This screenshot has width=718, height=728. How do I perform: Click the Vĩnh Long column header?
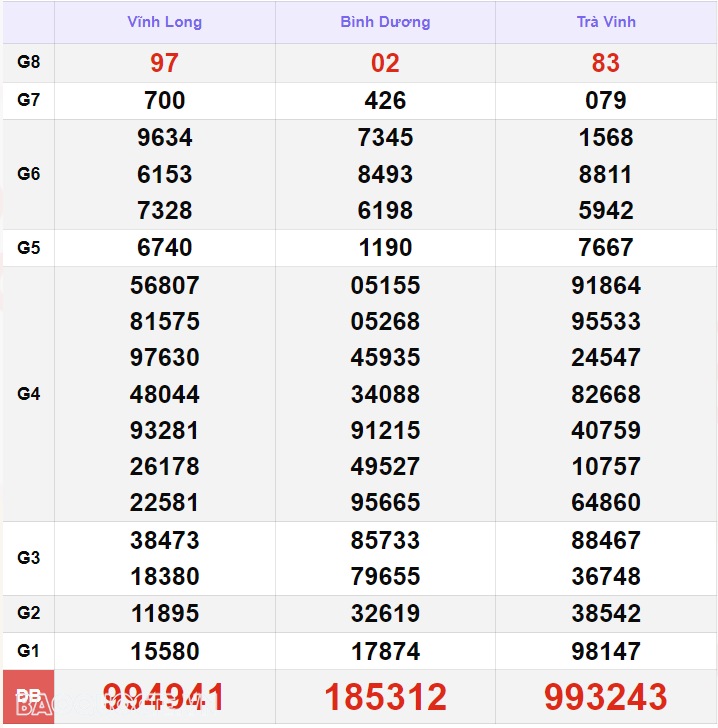(x=164, y=22)
